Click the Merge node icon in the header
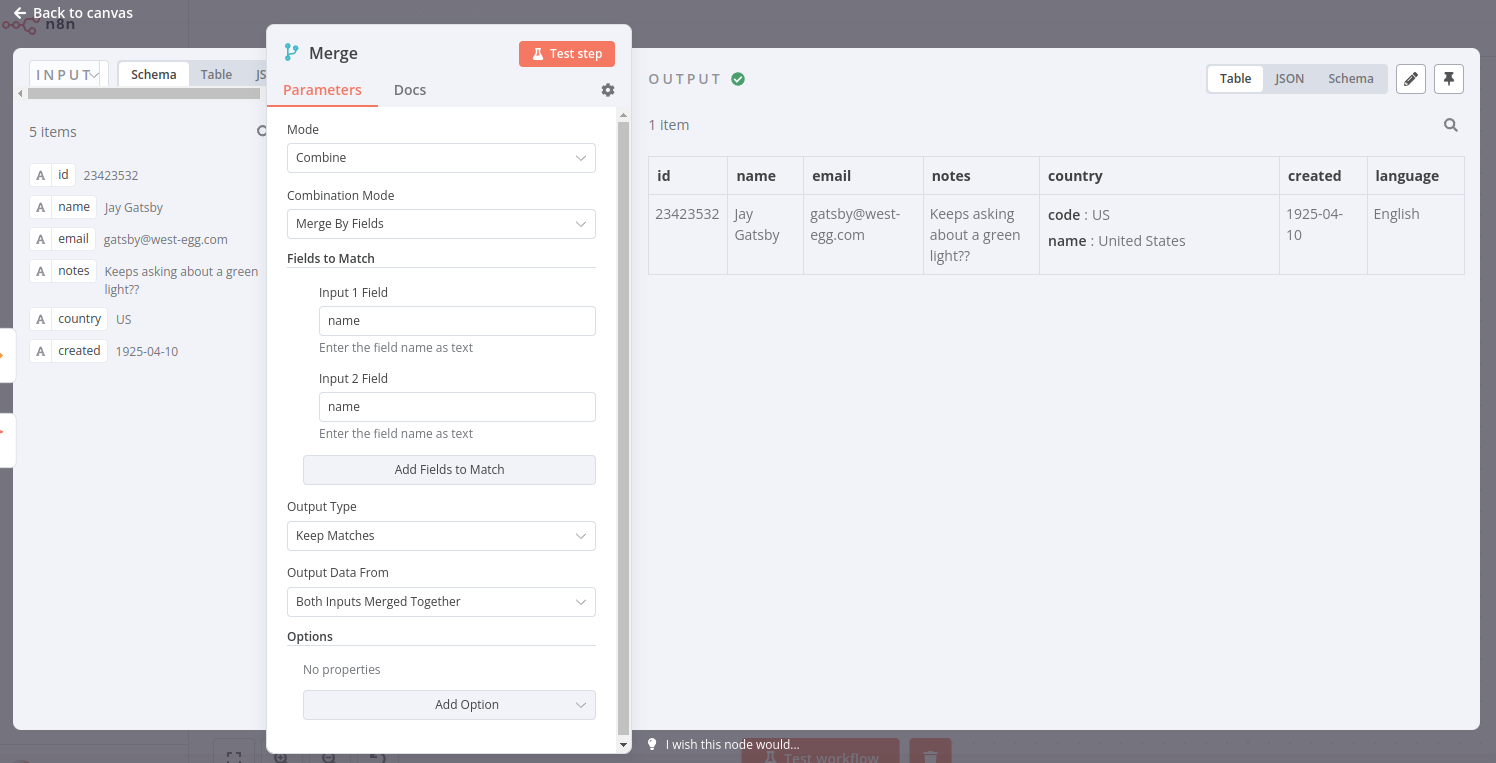Image resolution: width=1496 pixels, height=763 pixels. (x=290, y=52)
